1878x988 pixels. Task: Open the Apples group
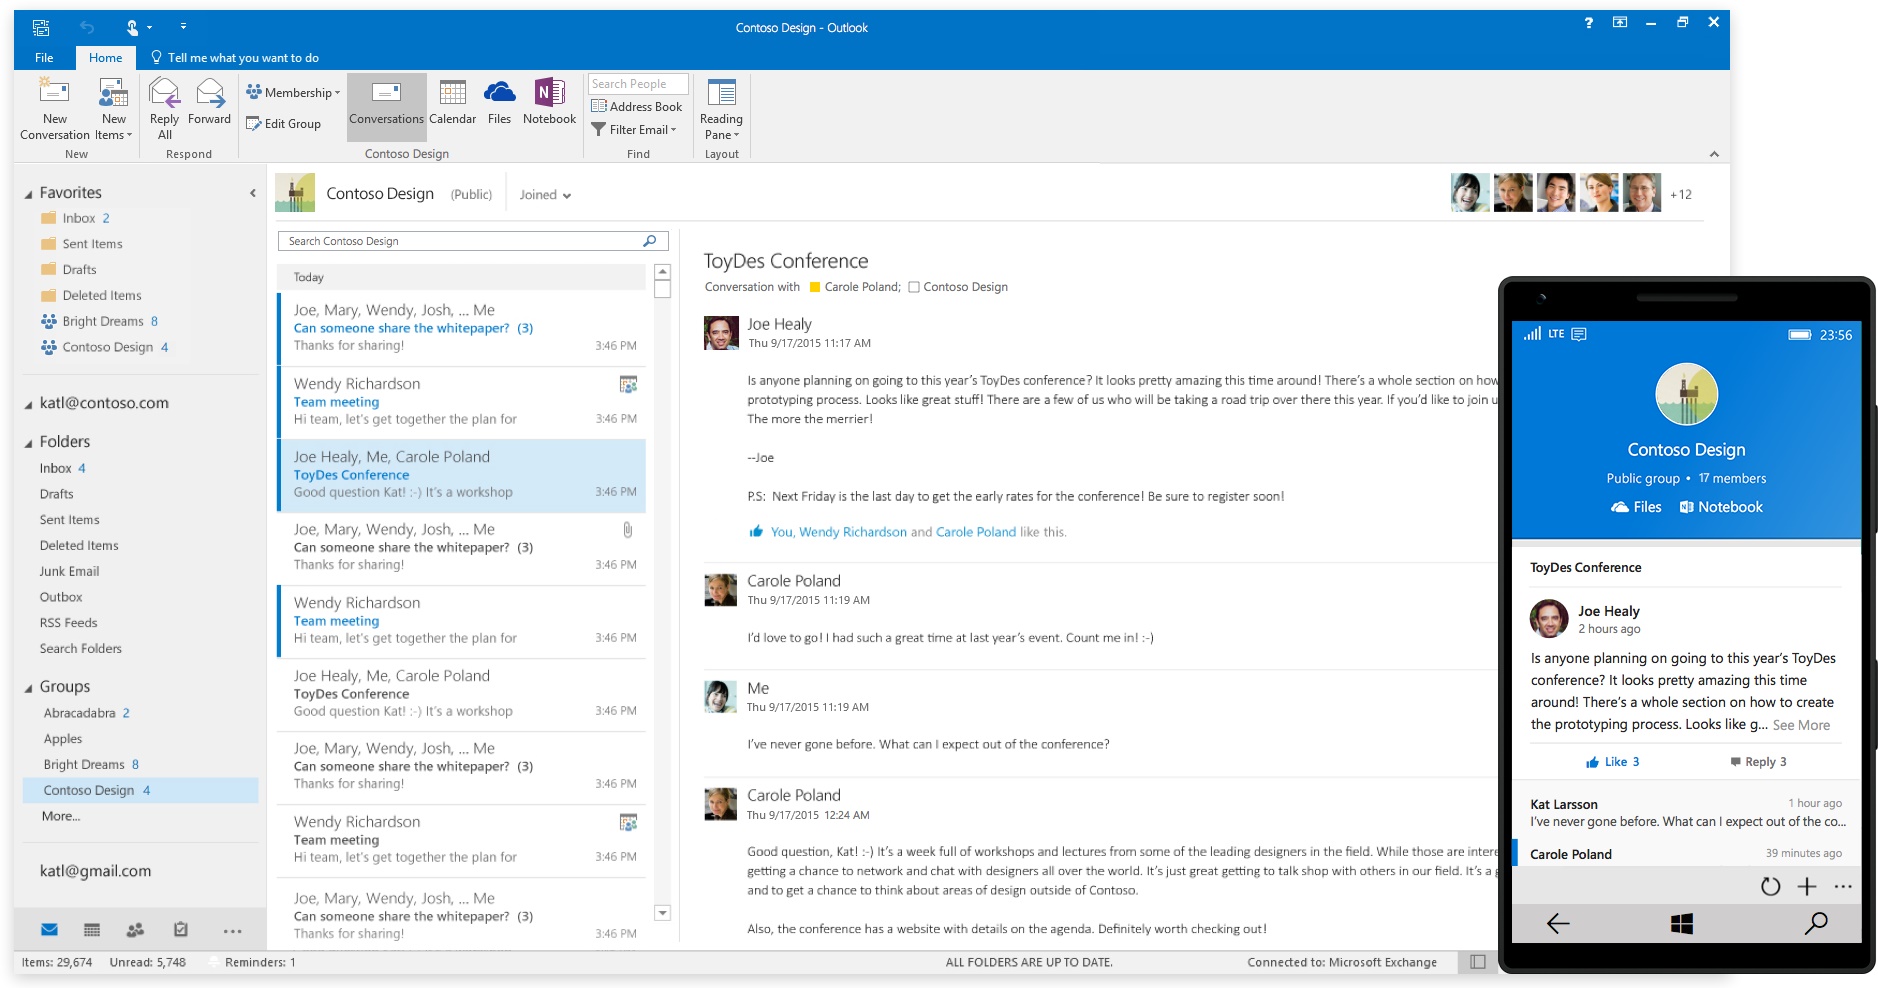pos(62,739)
